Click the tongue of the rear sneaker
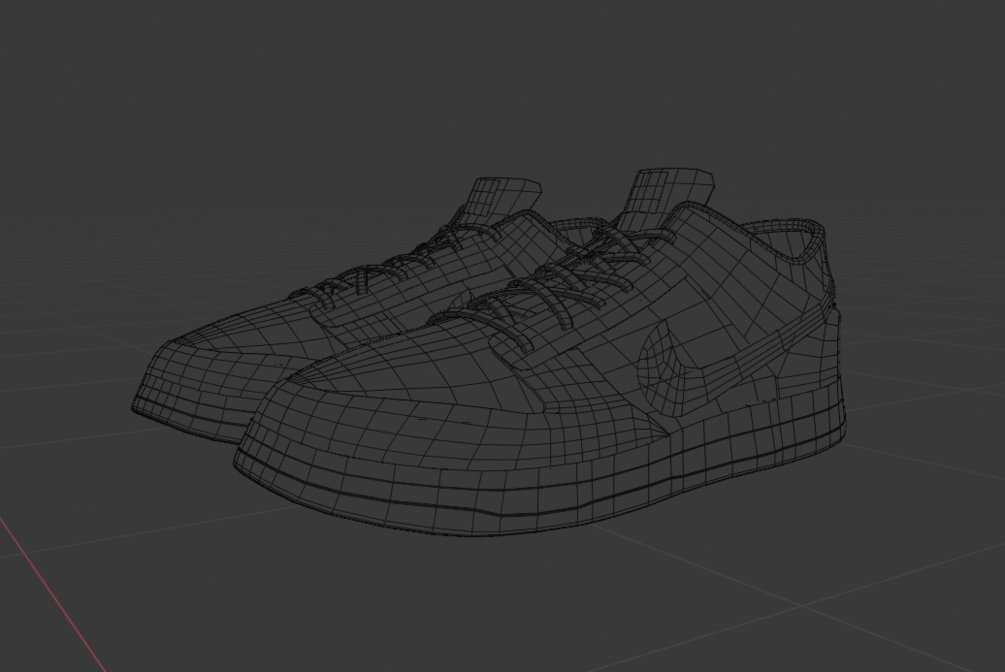 [x=500, y=200]
